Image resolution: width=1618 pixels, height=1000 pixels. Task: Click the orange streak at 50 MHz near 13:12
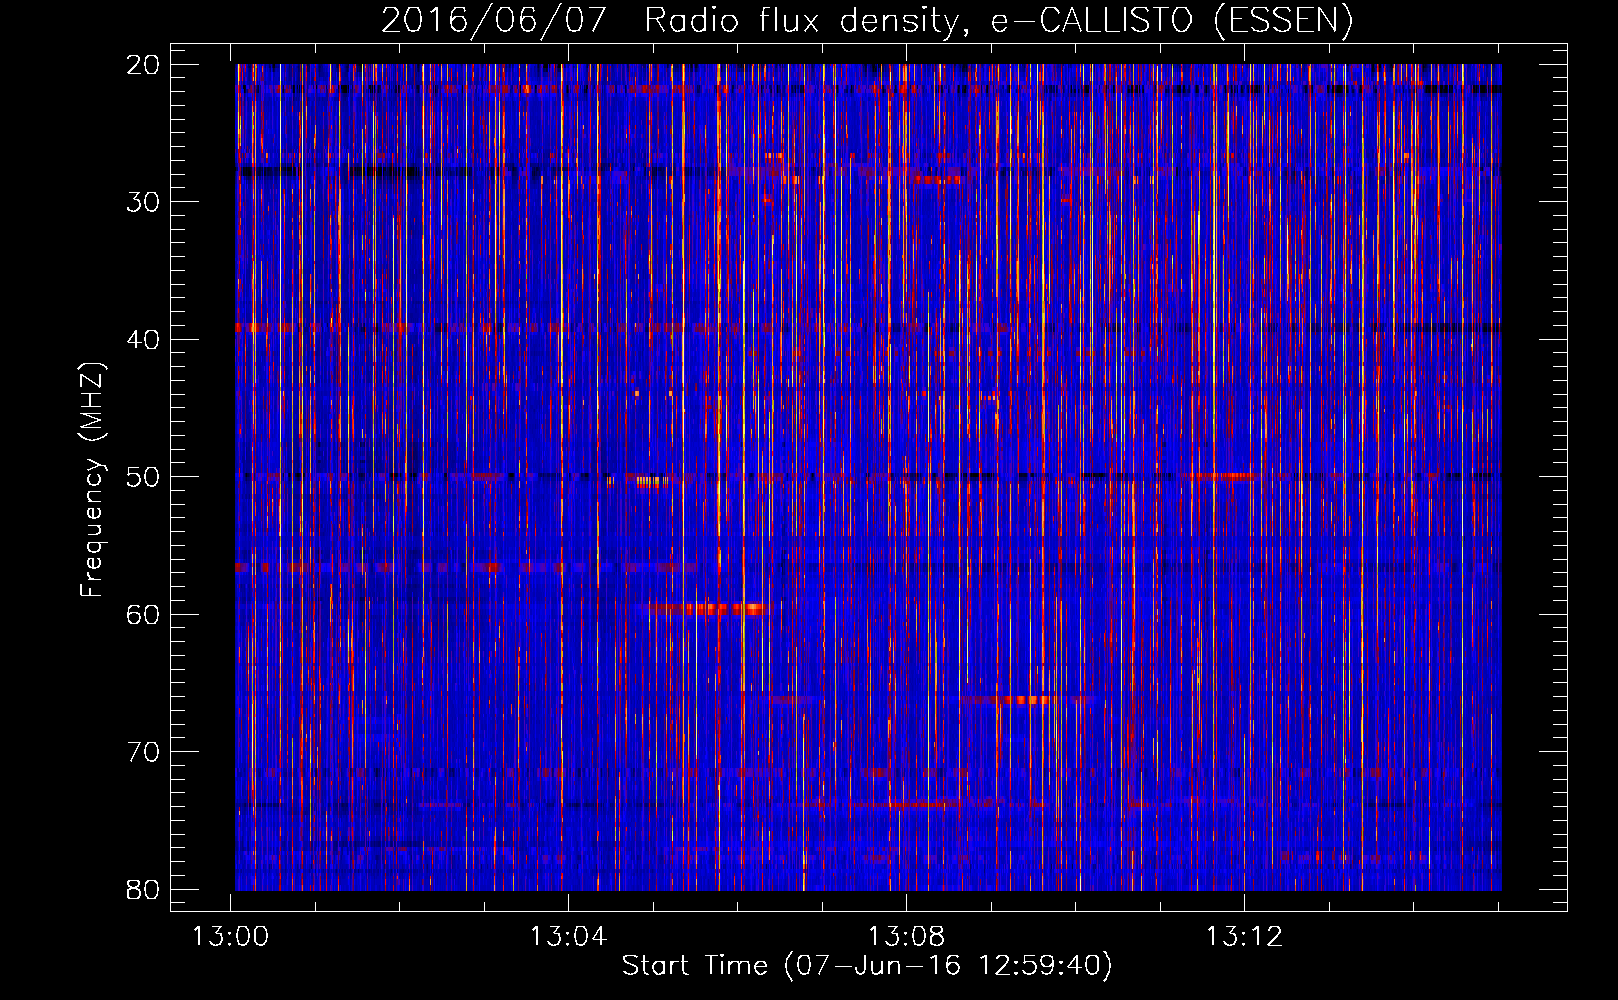1220,476
